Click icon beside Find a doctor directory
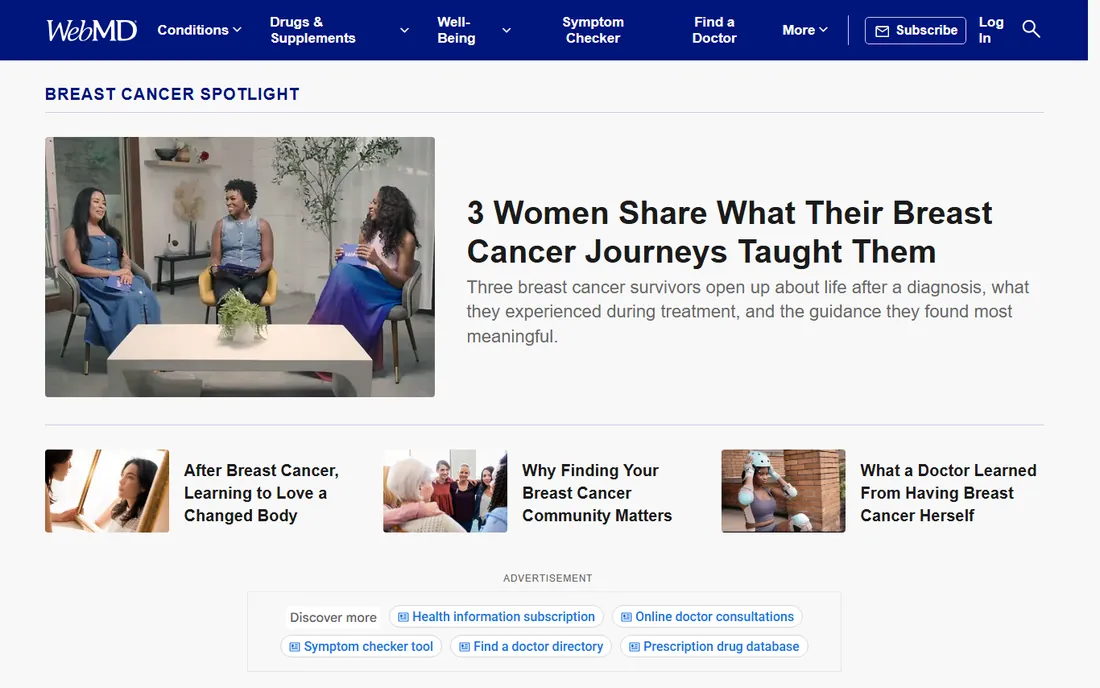The width and height of the screenshot is (1100, 688). [464, 647]
